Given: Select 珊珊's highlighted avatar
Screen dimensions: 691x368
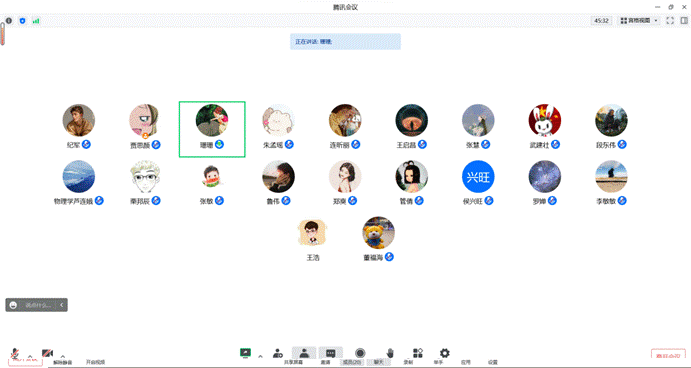Looking at the screenshot, I should coord(212,120).
